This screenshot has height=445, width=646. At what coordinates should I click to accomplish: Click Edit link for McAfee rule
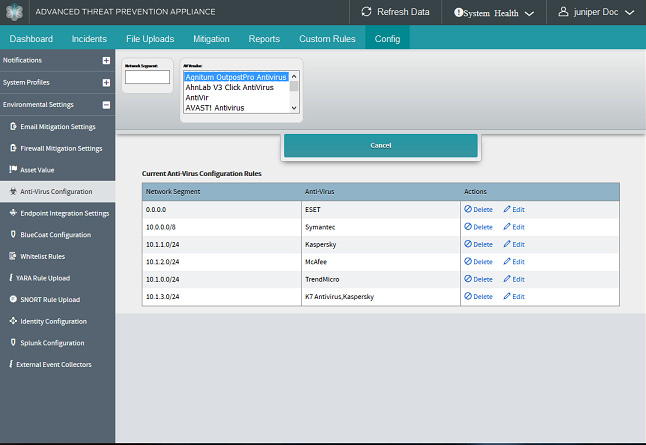click(518, 262)
